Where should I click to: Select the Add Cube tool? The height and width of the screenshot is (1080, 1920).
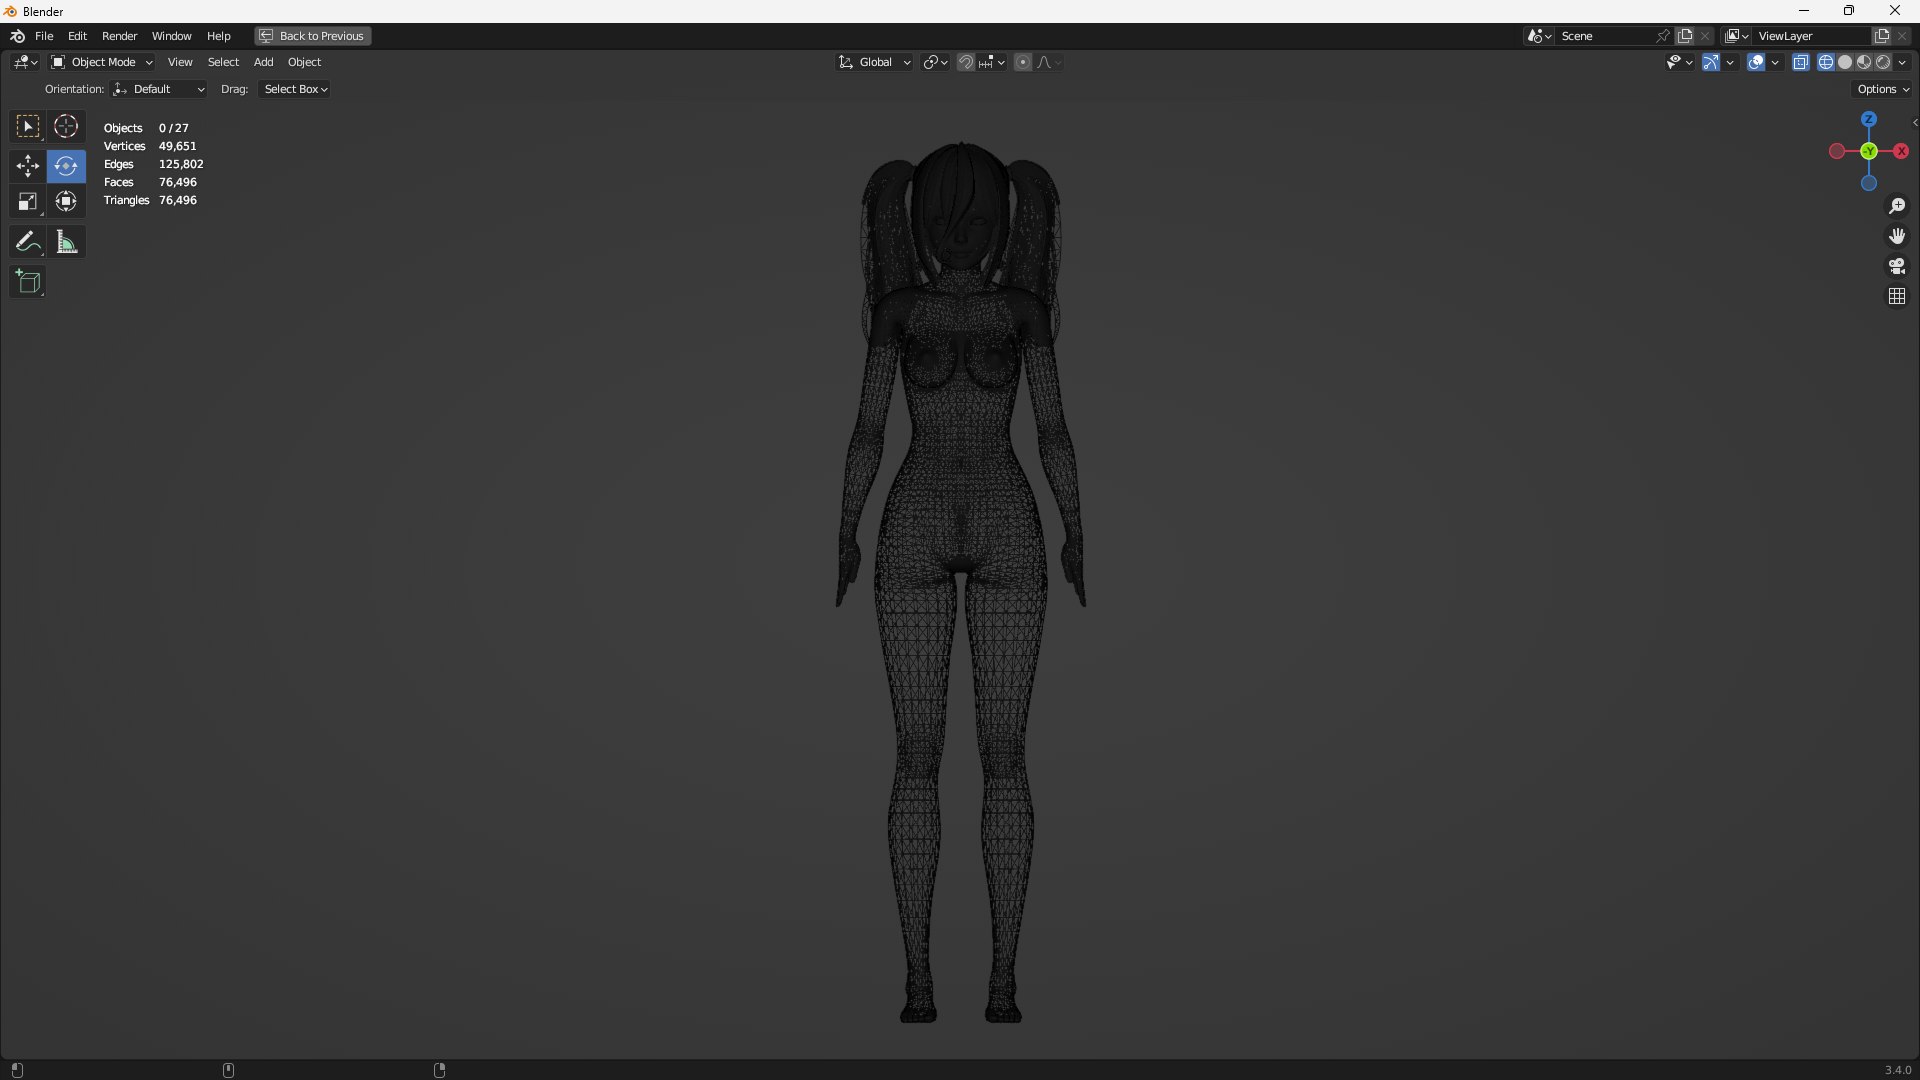click(x=28, y=282)
